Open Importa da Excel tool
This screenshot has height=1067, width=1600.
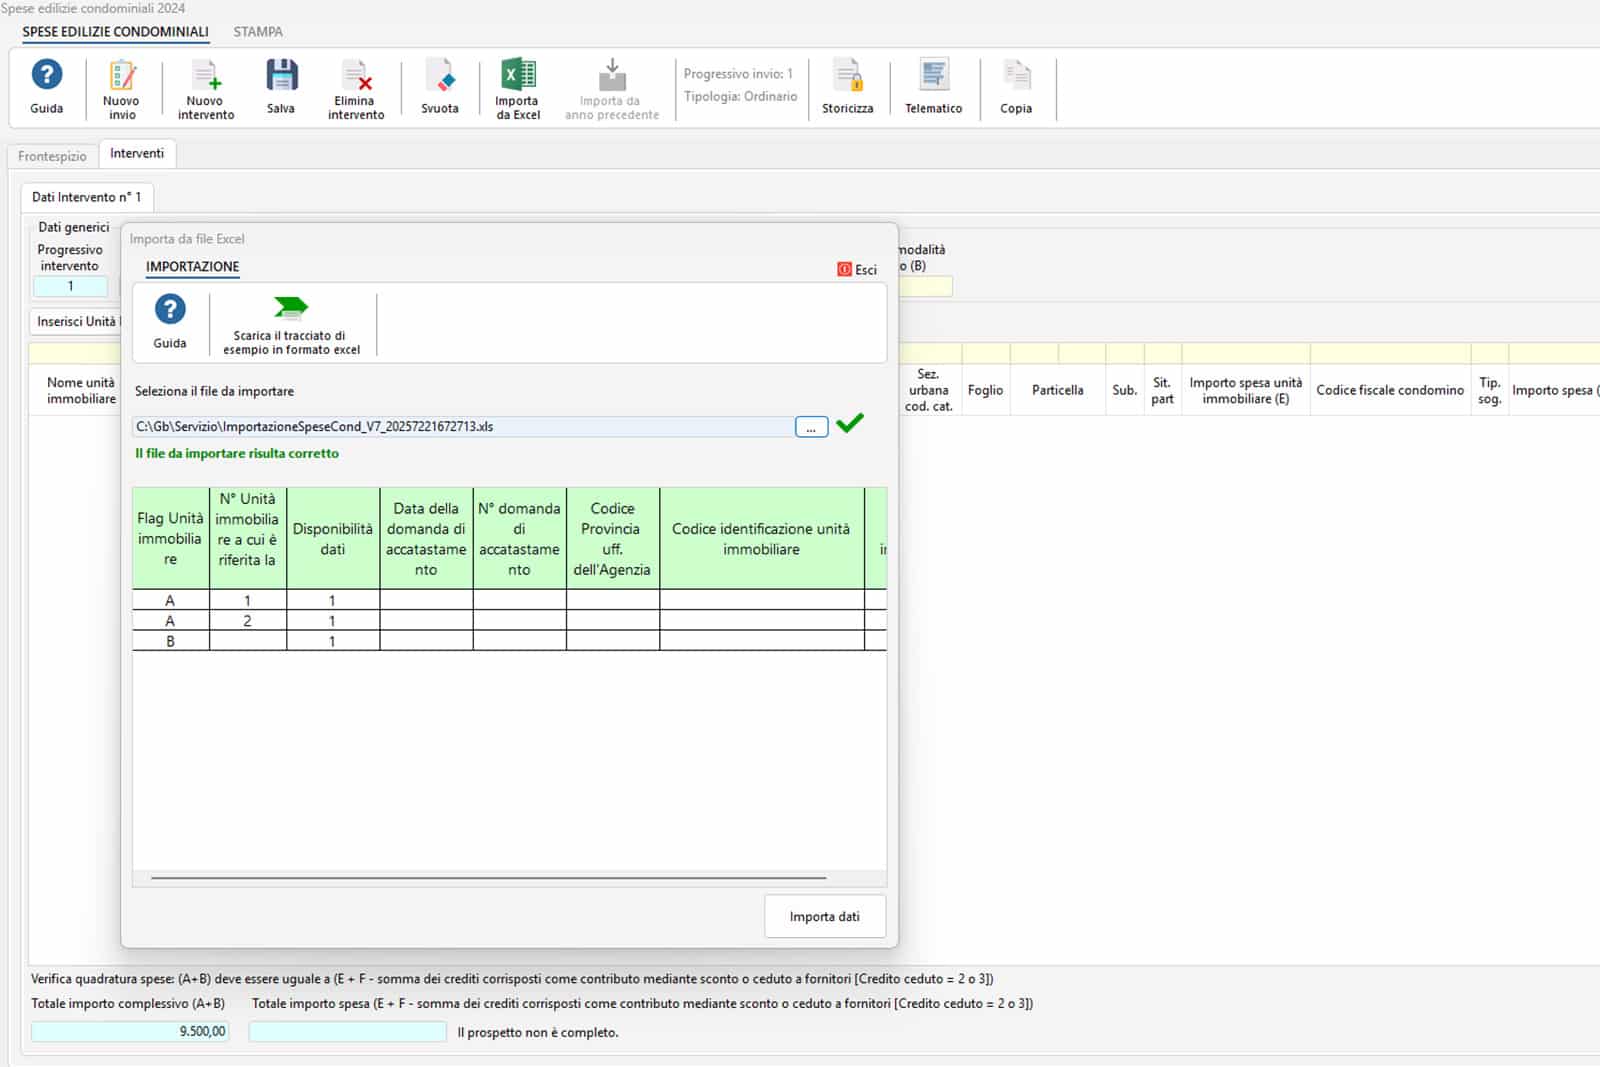coord(516,88)
